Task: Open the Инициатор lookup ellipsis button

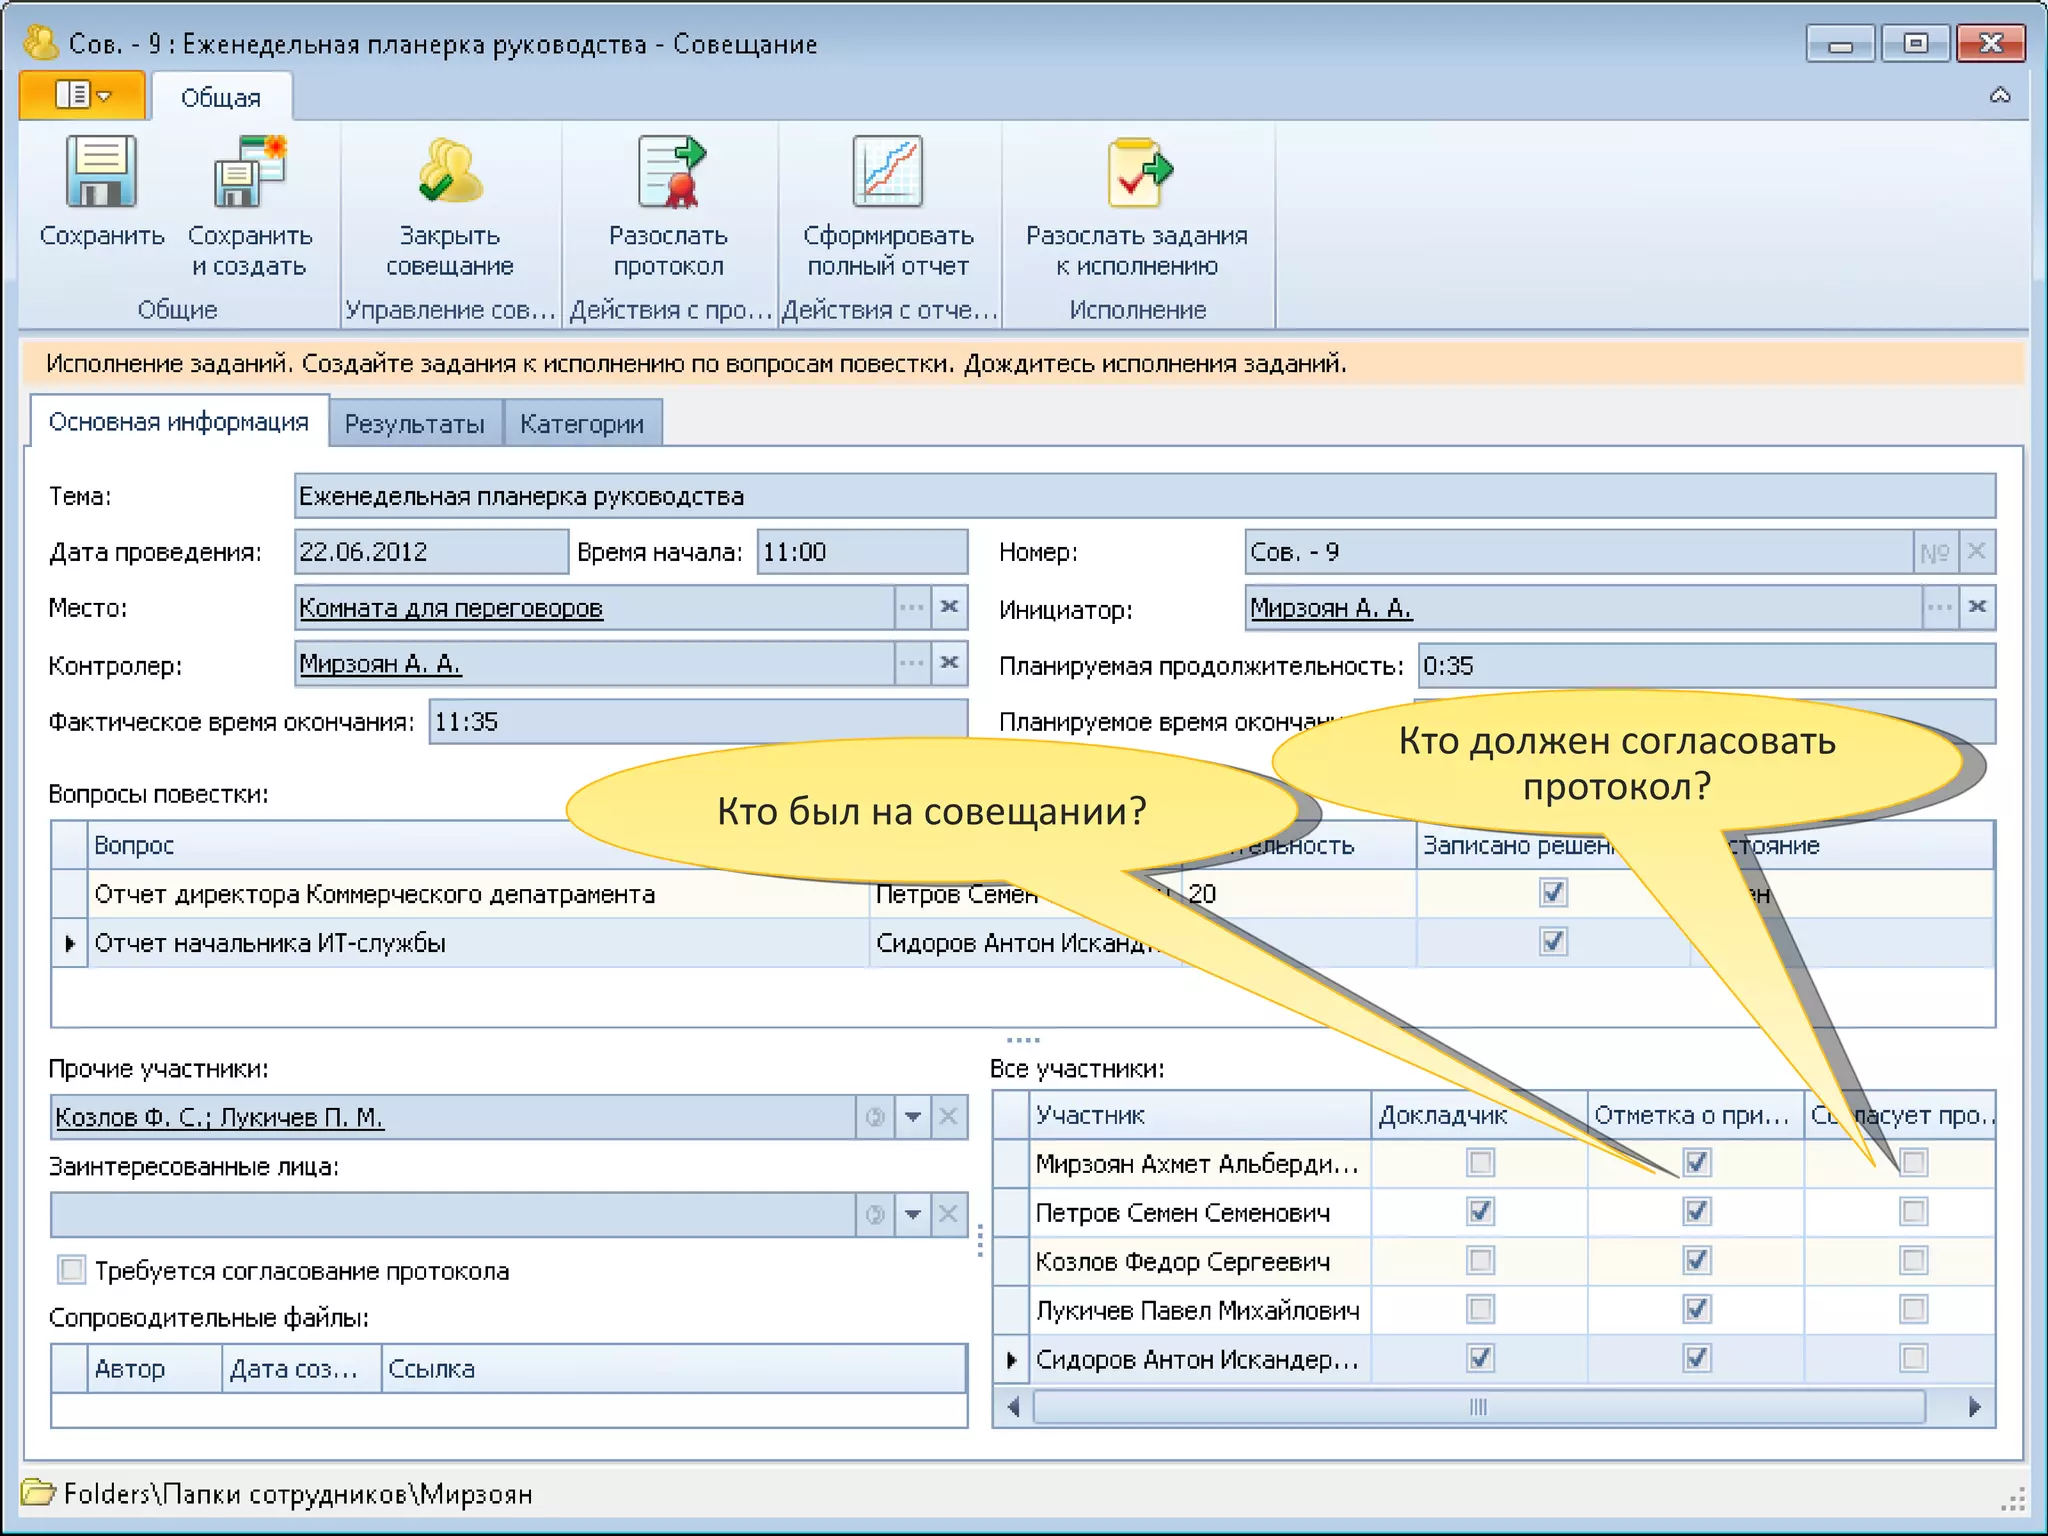Action: point(1939,607)
